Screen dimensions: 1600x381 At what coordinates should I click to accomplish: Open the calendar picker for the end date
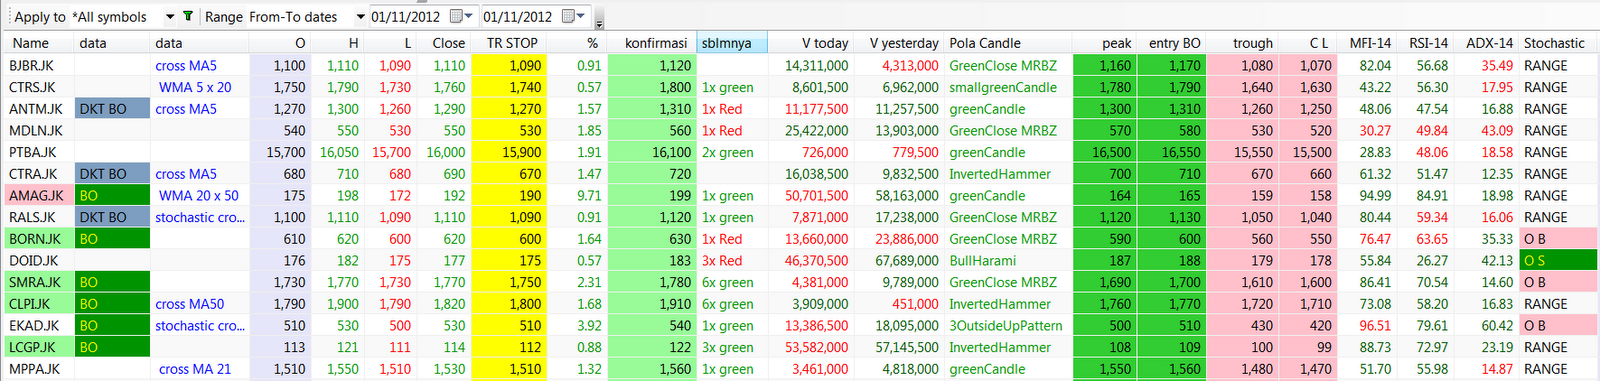[574, 17]
